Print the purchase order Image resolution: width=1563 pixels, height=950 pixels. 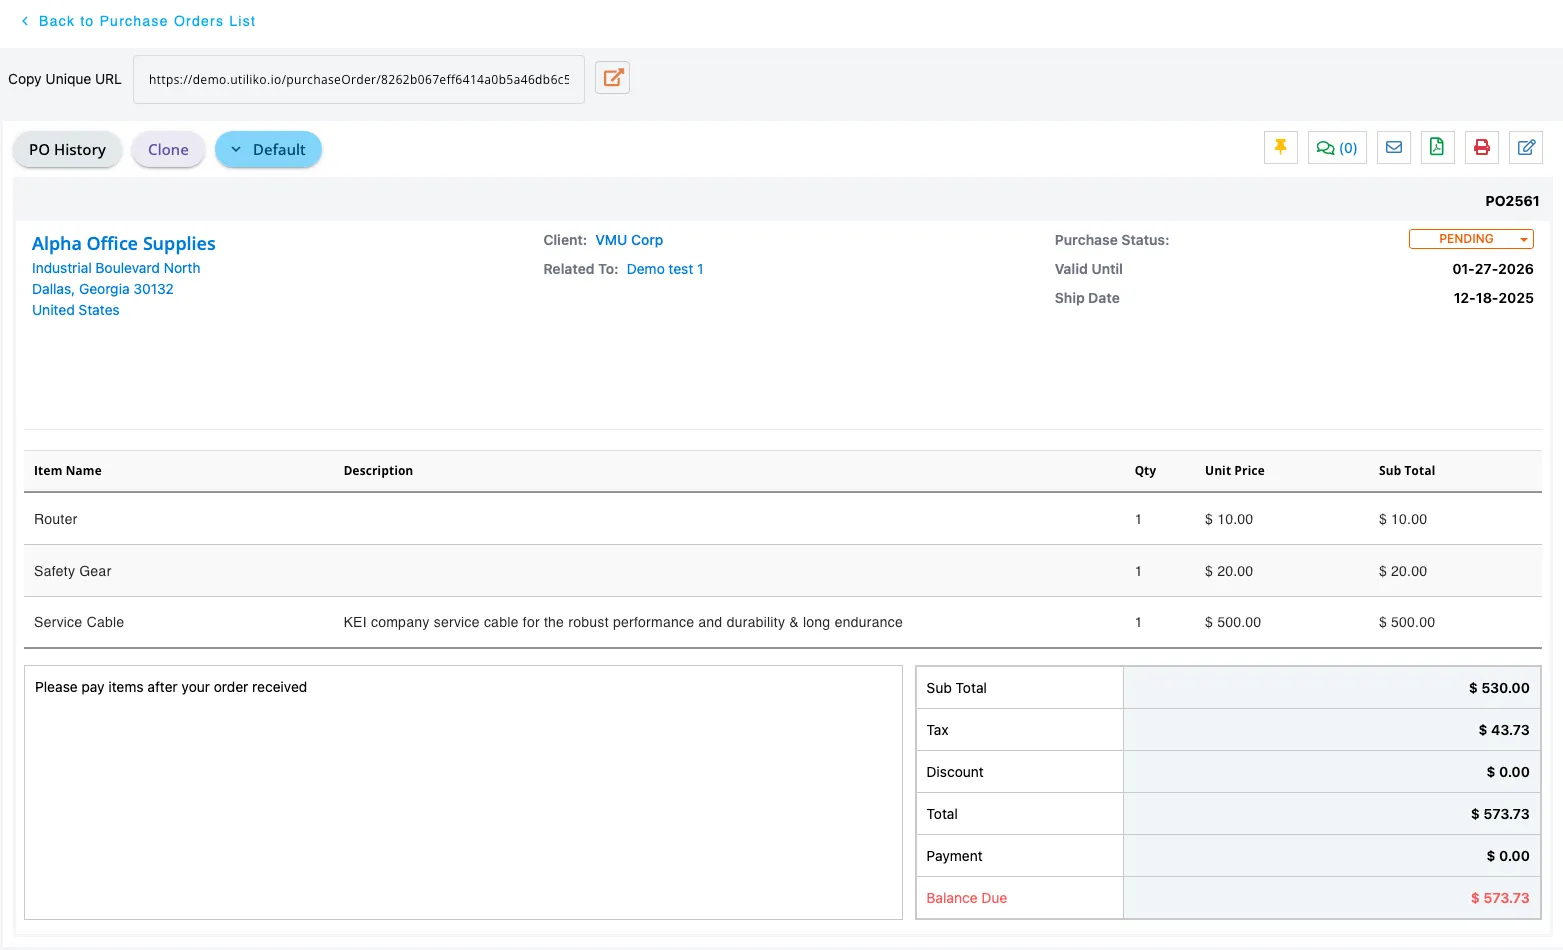point(1481,148)
